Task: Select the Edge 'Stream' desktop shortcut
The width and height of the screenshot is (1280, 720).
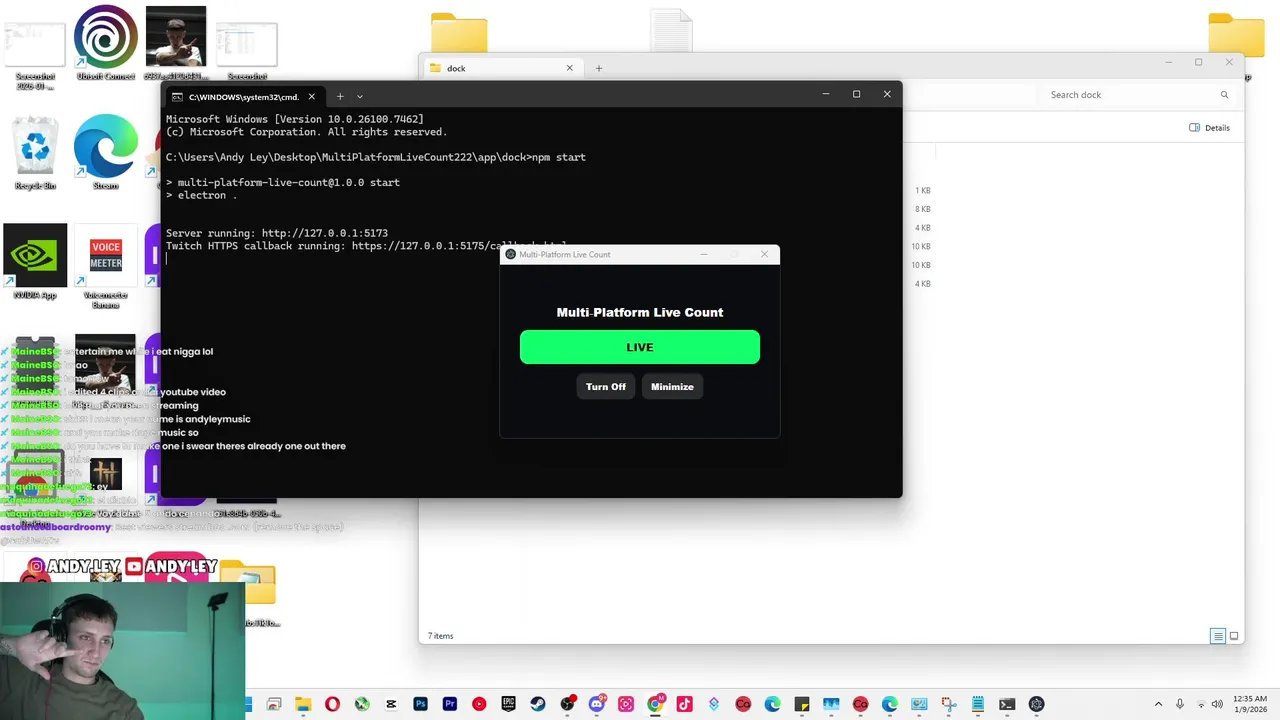Action: [106, 153]
